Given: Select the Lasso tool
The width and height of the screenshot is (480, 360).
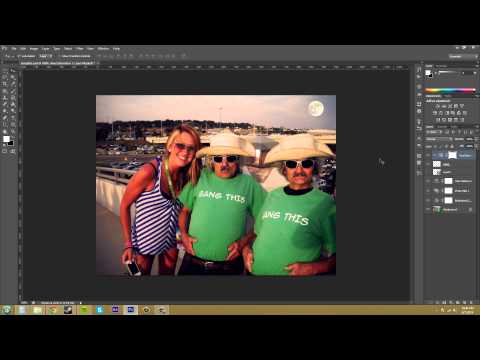Looking at the screenshot, I should click(4, 77).
